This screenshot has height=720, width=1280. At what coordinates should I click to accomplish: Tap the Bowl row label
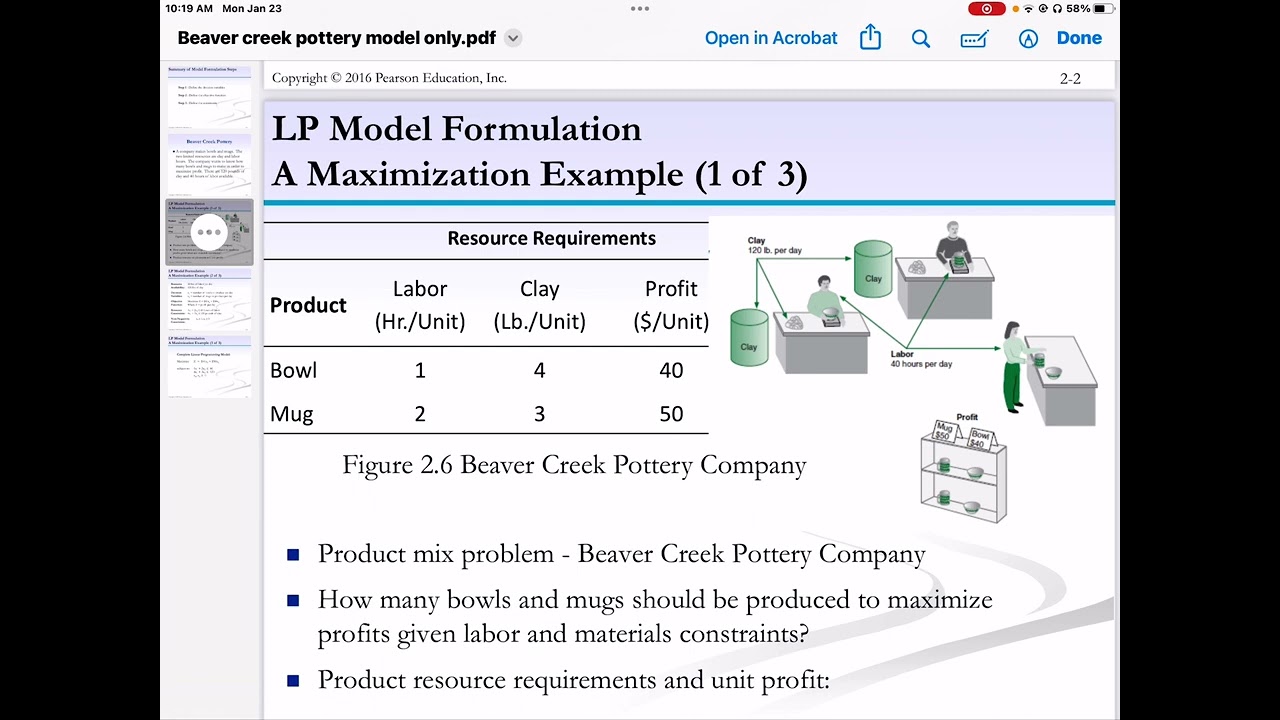coord(293,370)
